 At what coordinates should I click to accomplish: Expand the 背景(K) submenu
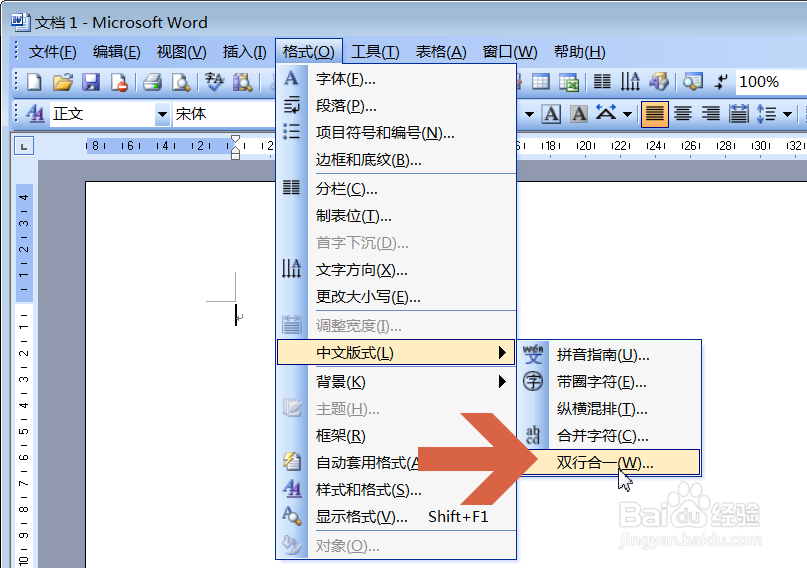(x=396, y=382)
